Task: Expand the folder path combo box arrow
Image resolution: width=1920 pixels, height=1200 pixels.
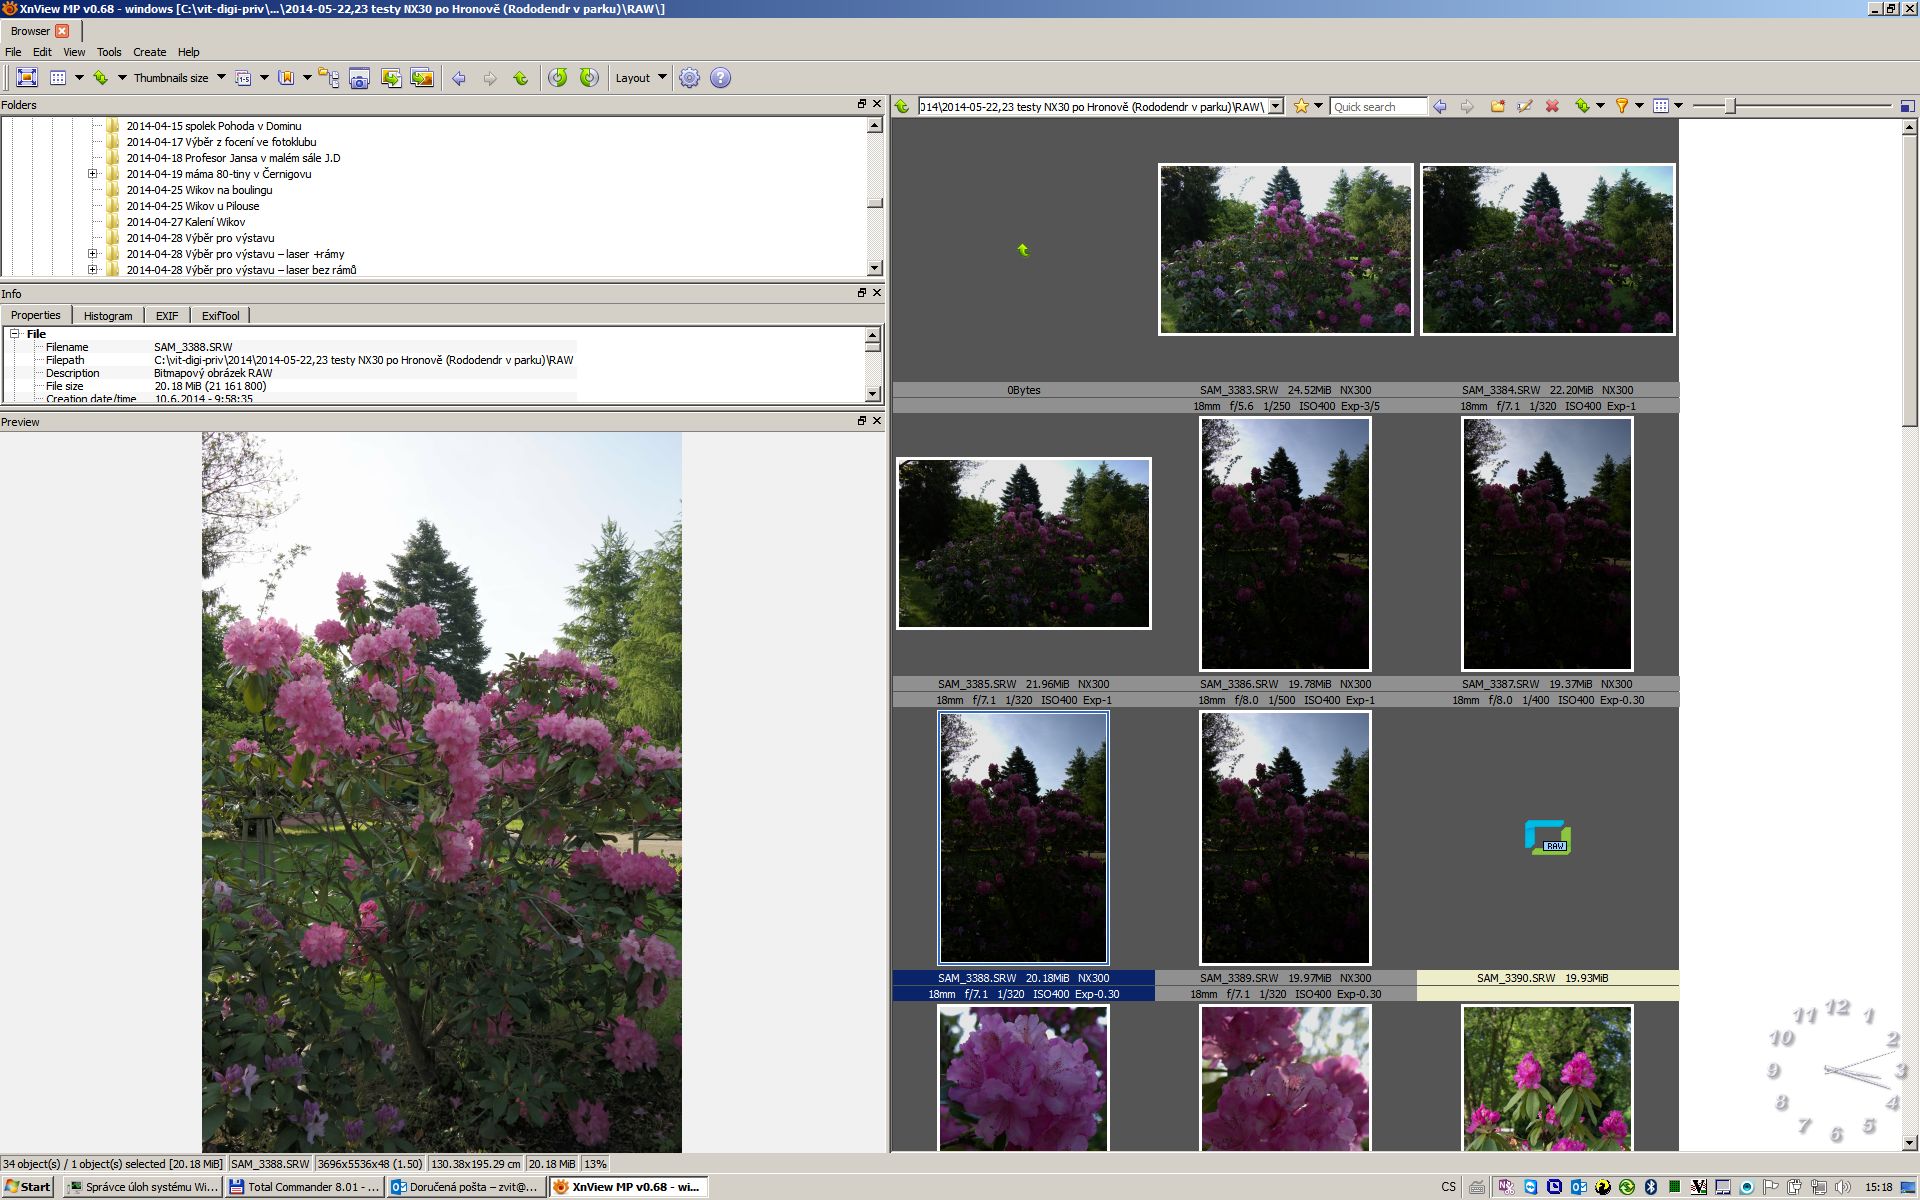Action: point(1276,106)
